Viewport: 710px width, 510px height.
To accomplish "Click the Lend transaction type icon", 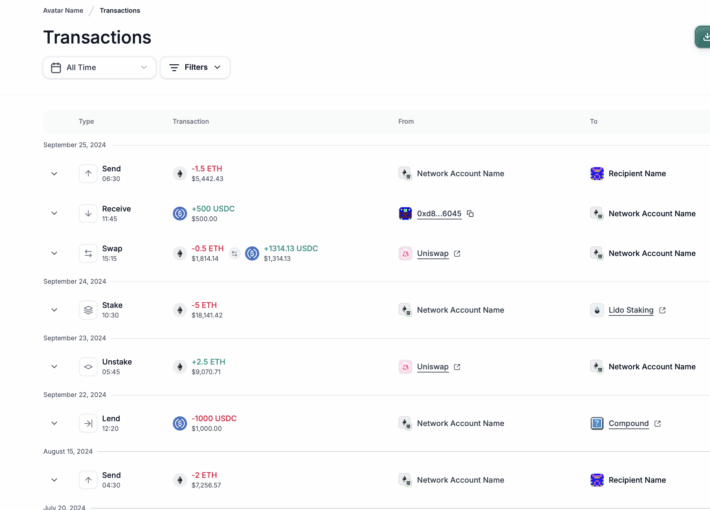I will pos(88,424).
